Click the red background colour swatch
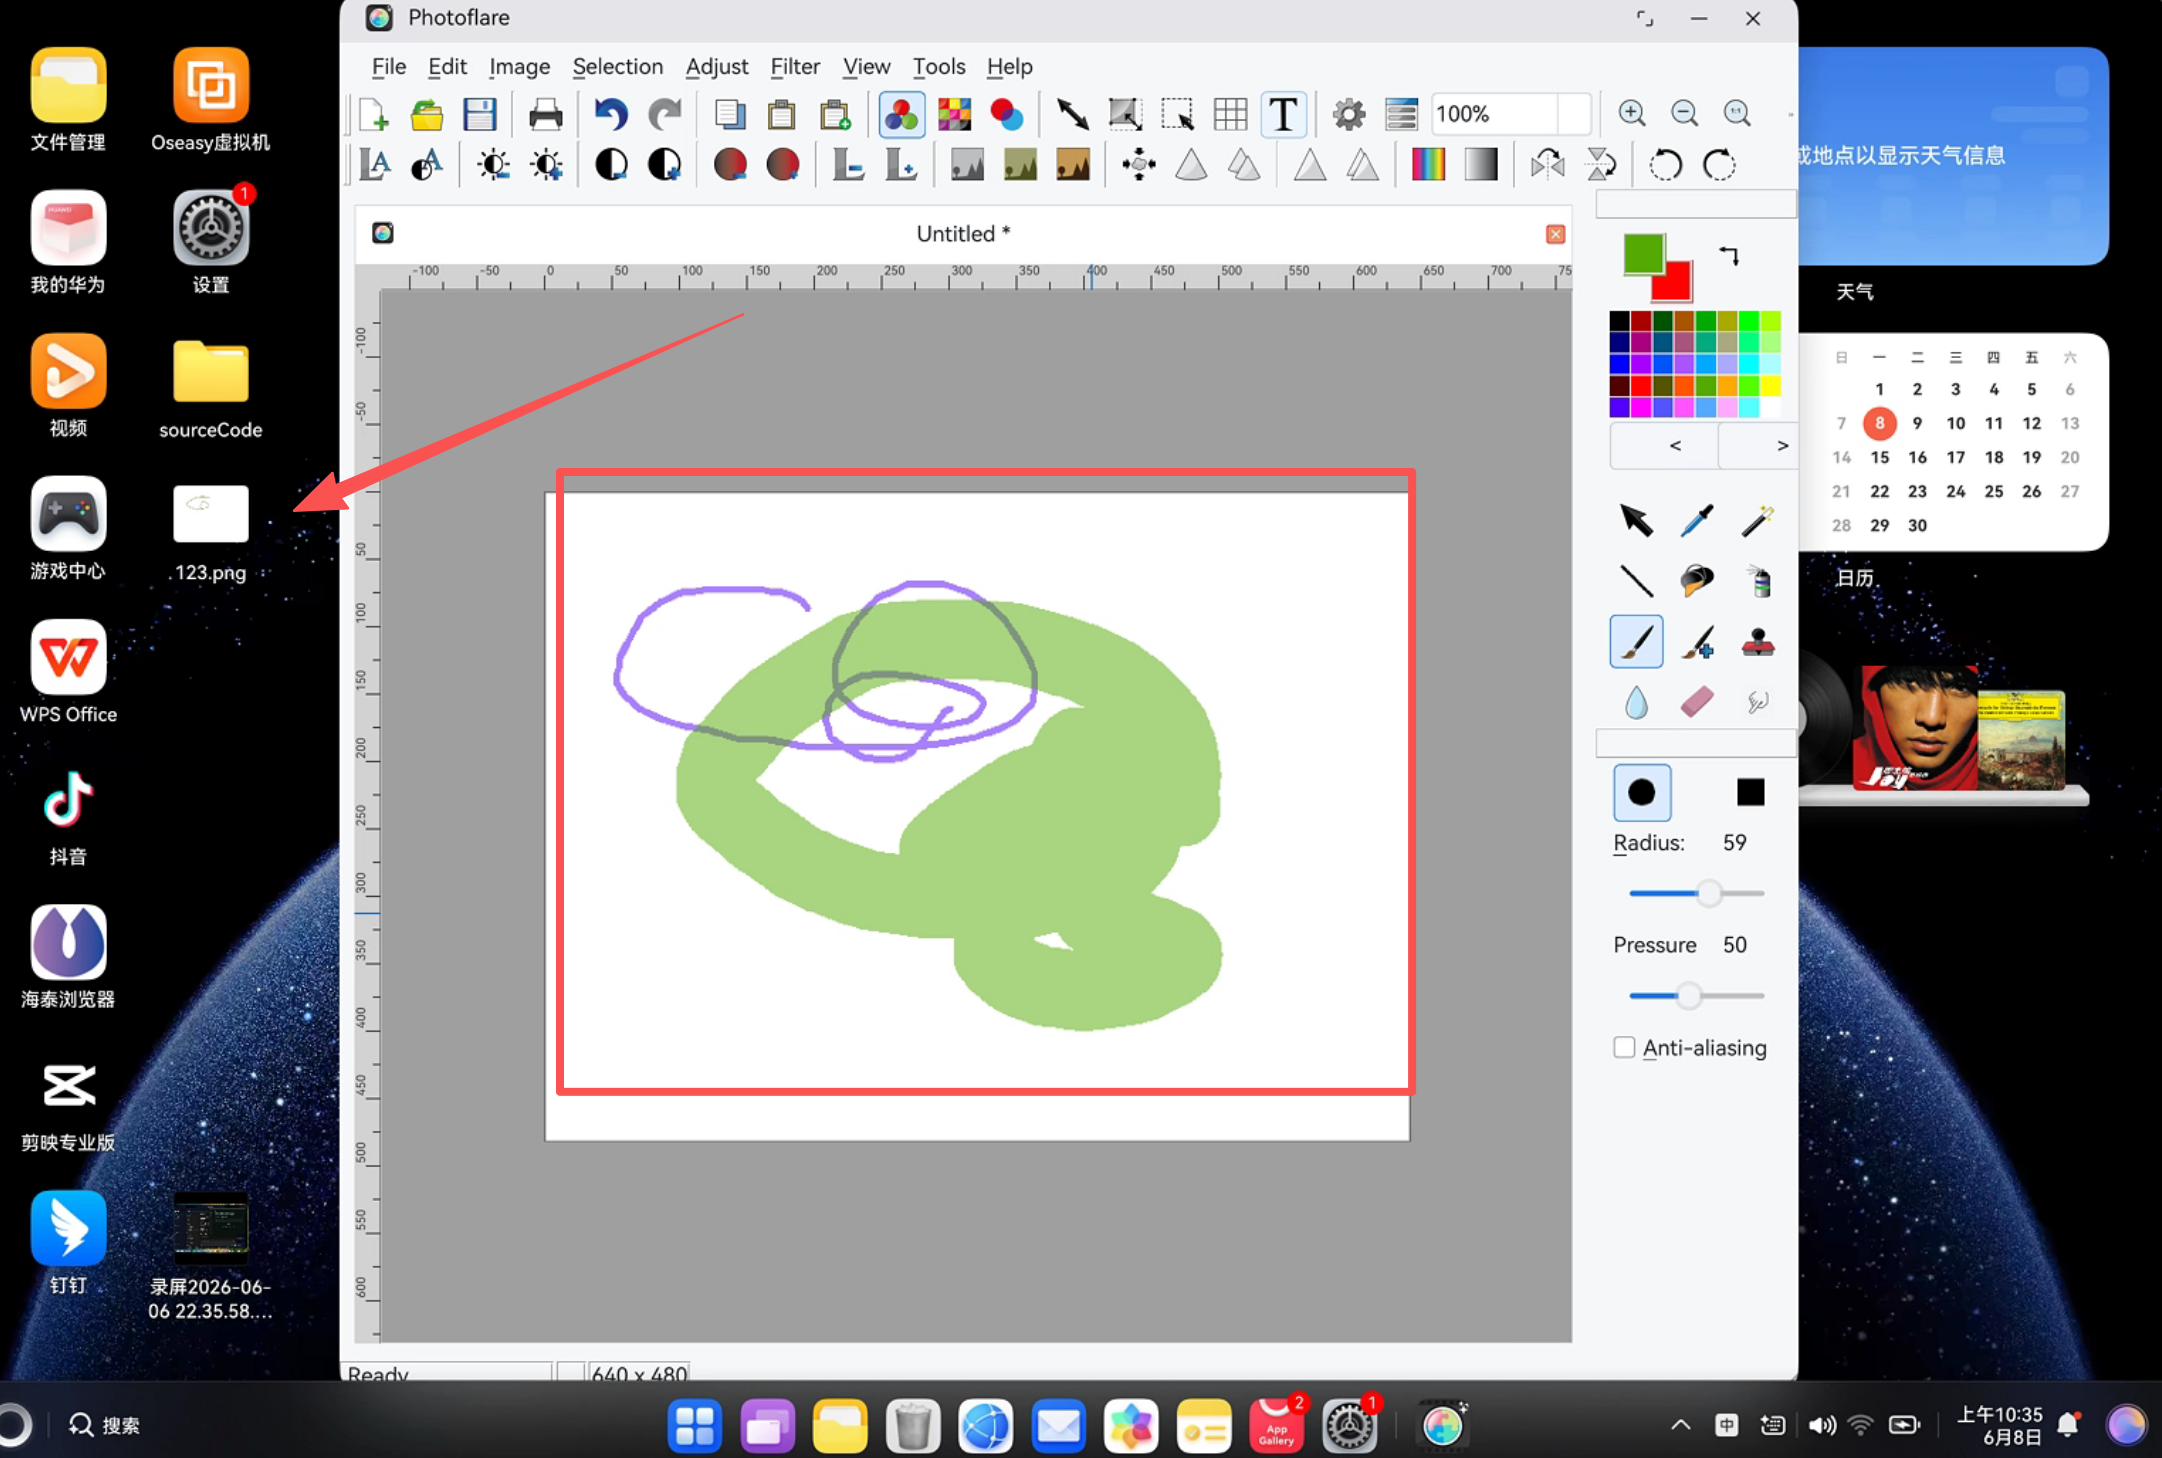This screenshot has width=2162, height=1458. click(x=1676, y=285)
